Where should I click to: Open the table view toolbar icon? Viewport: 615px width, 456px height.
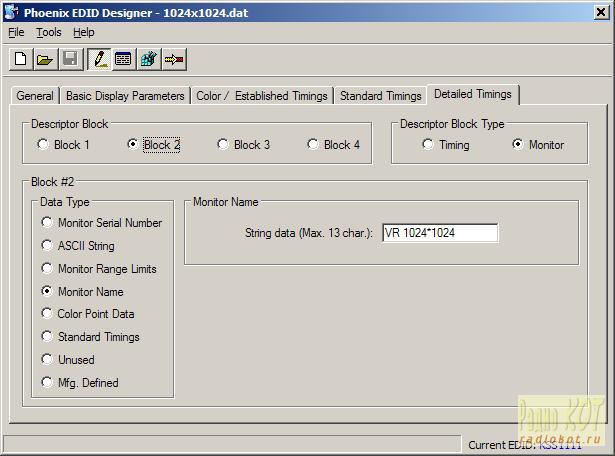coord(123,59)
